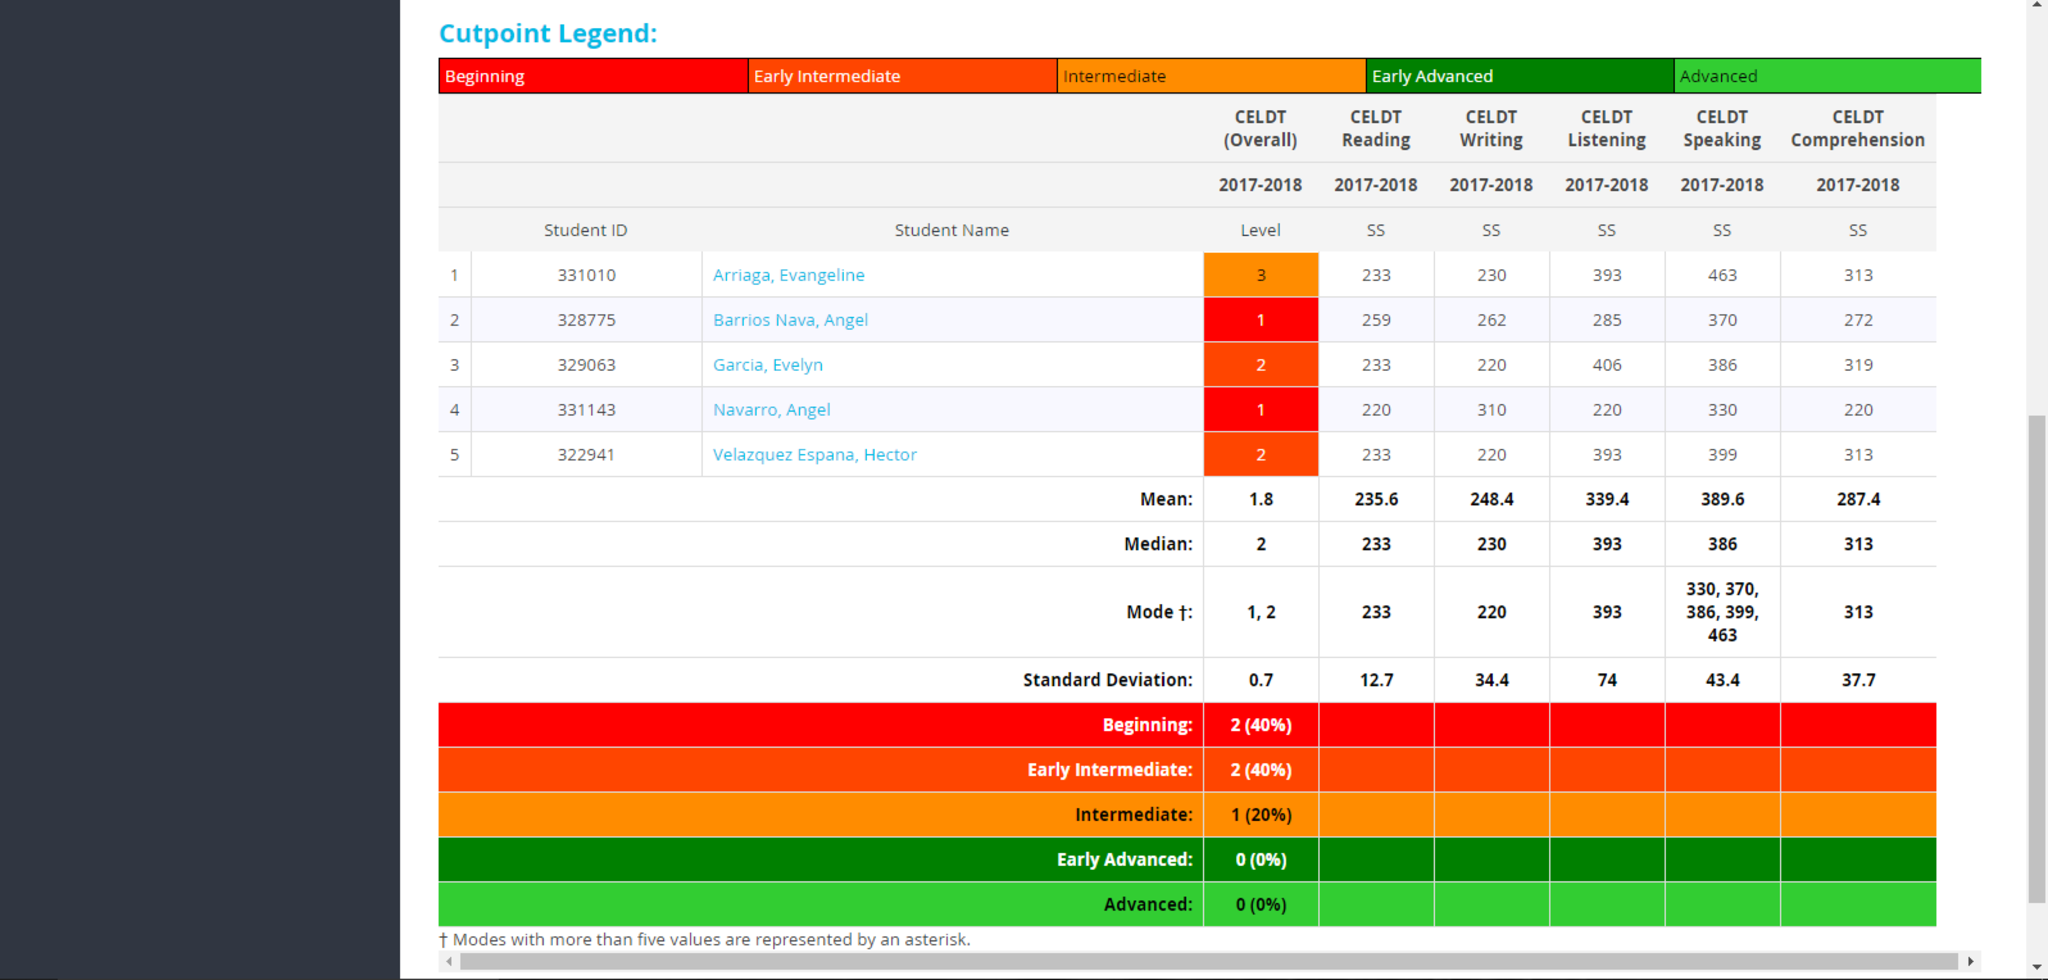Click the vertical scrollbar down arrow
The image size is (2048, 980).
point(2037,967)
